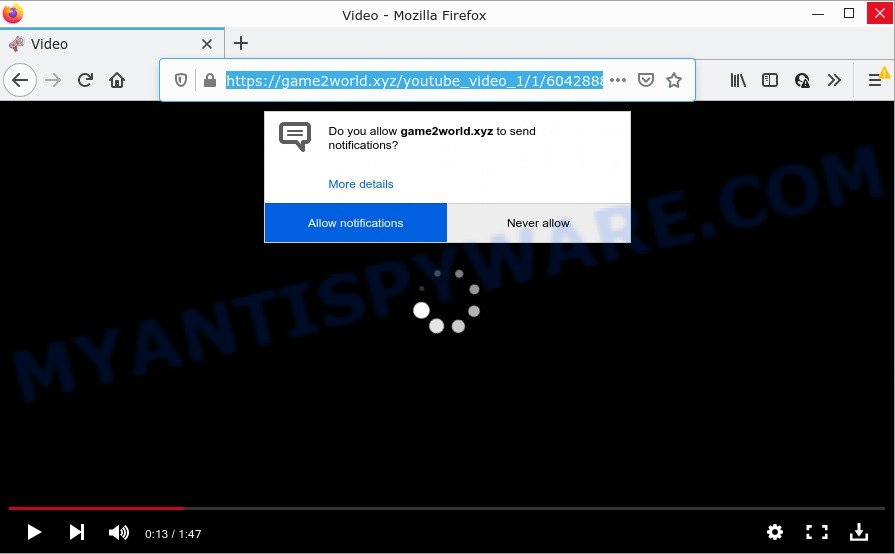Enter fullscreen video mode
Screen dimensions: 895x554
tap(817, 532)
